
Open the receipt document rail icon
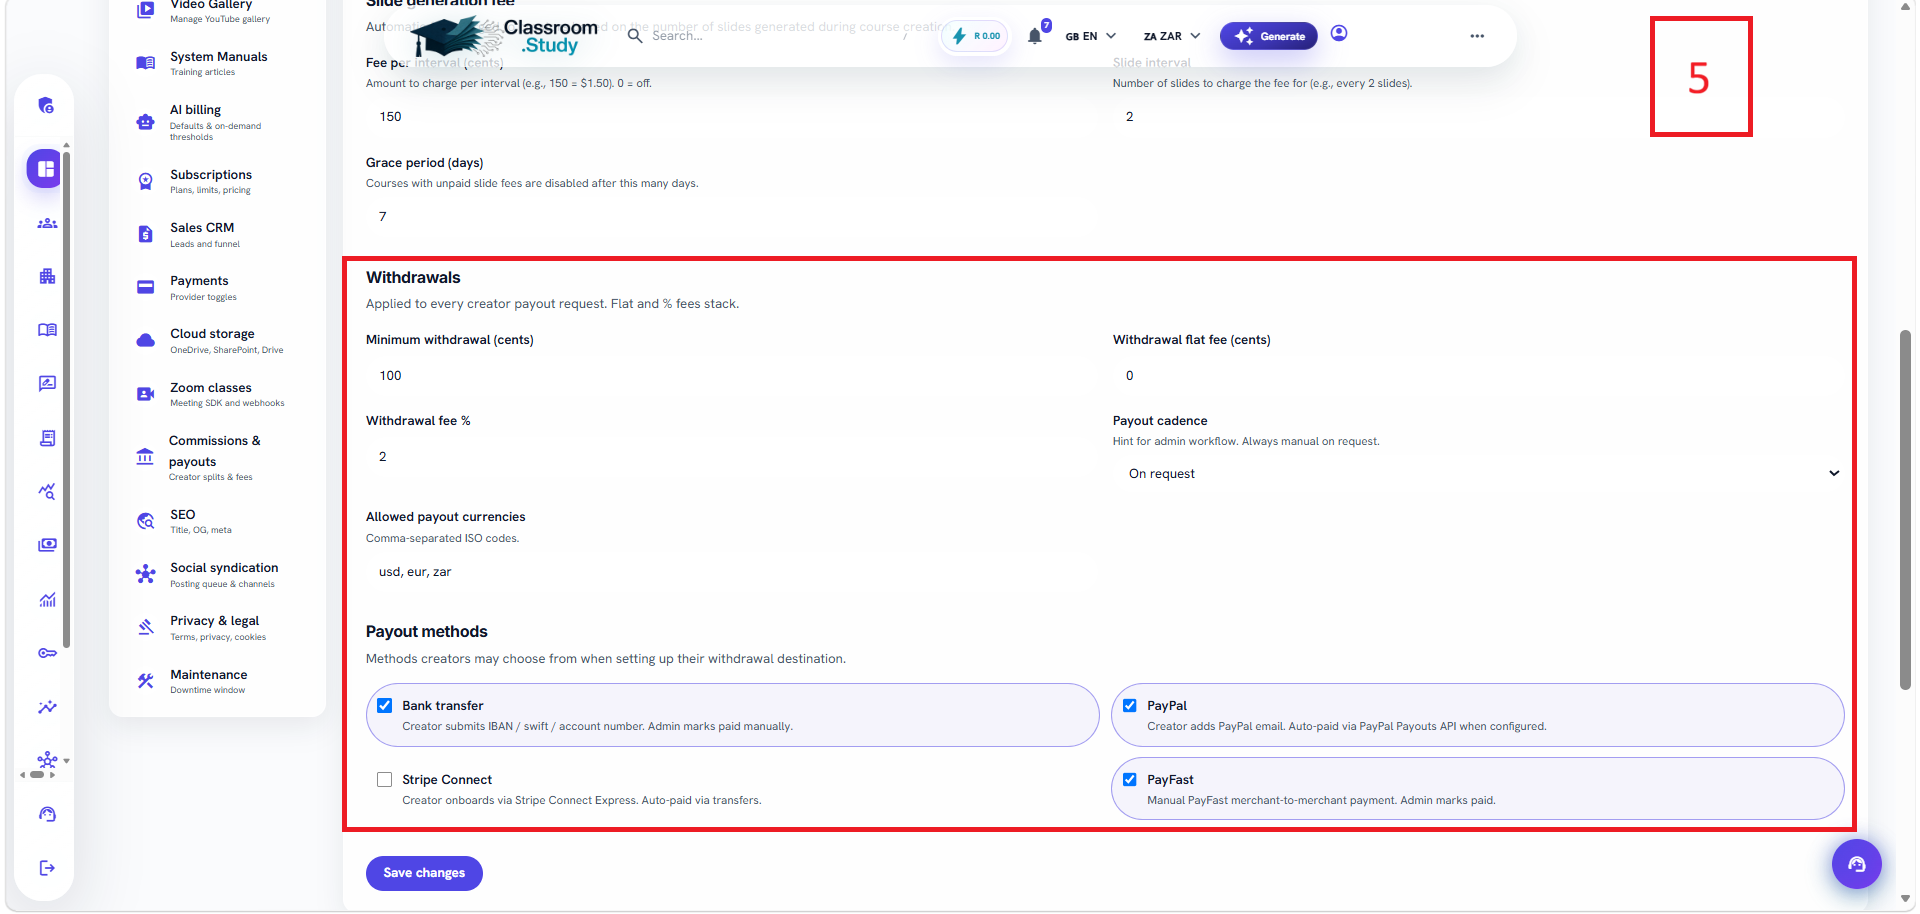[47, 438]
